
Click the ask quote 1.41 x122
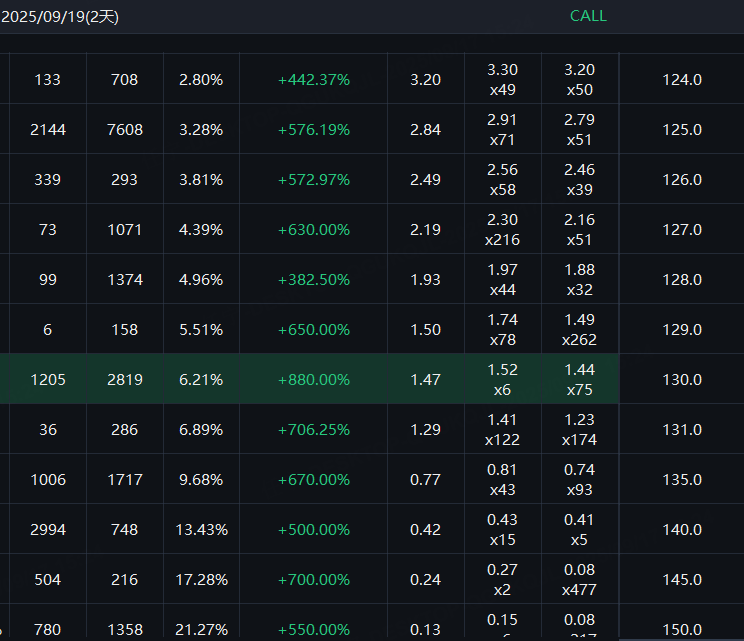tap(502, 430)
